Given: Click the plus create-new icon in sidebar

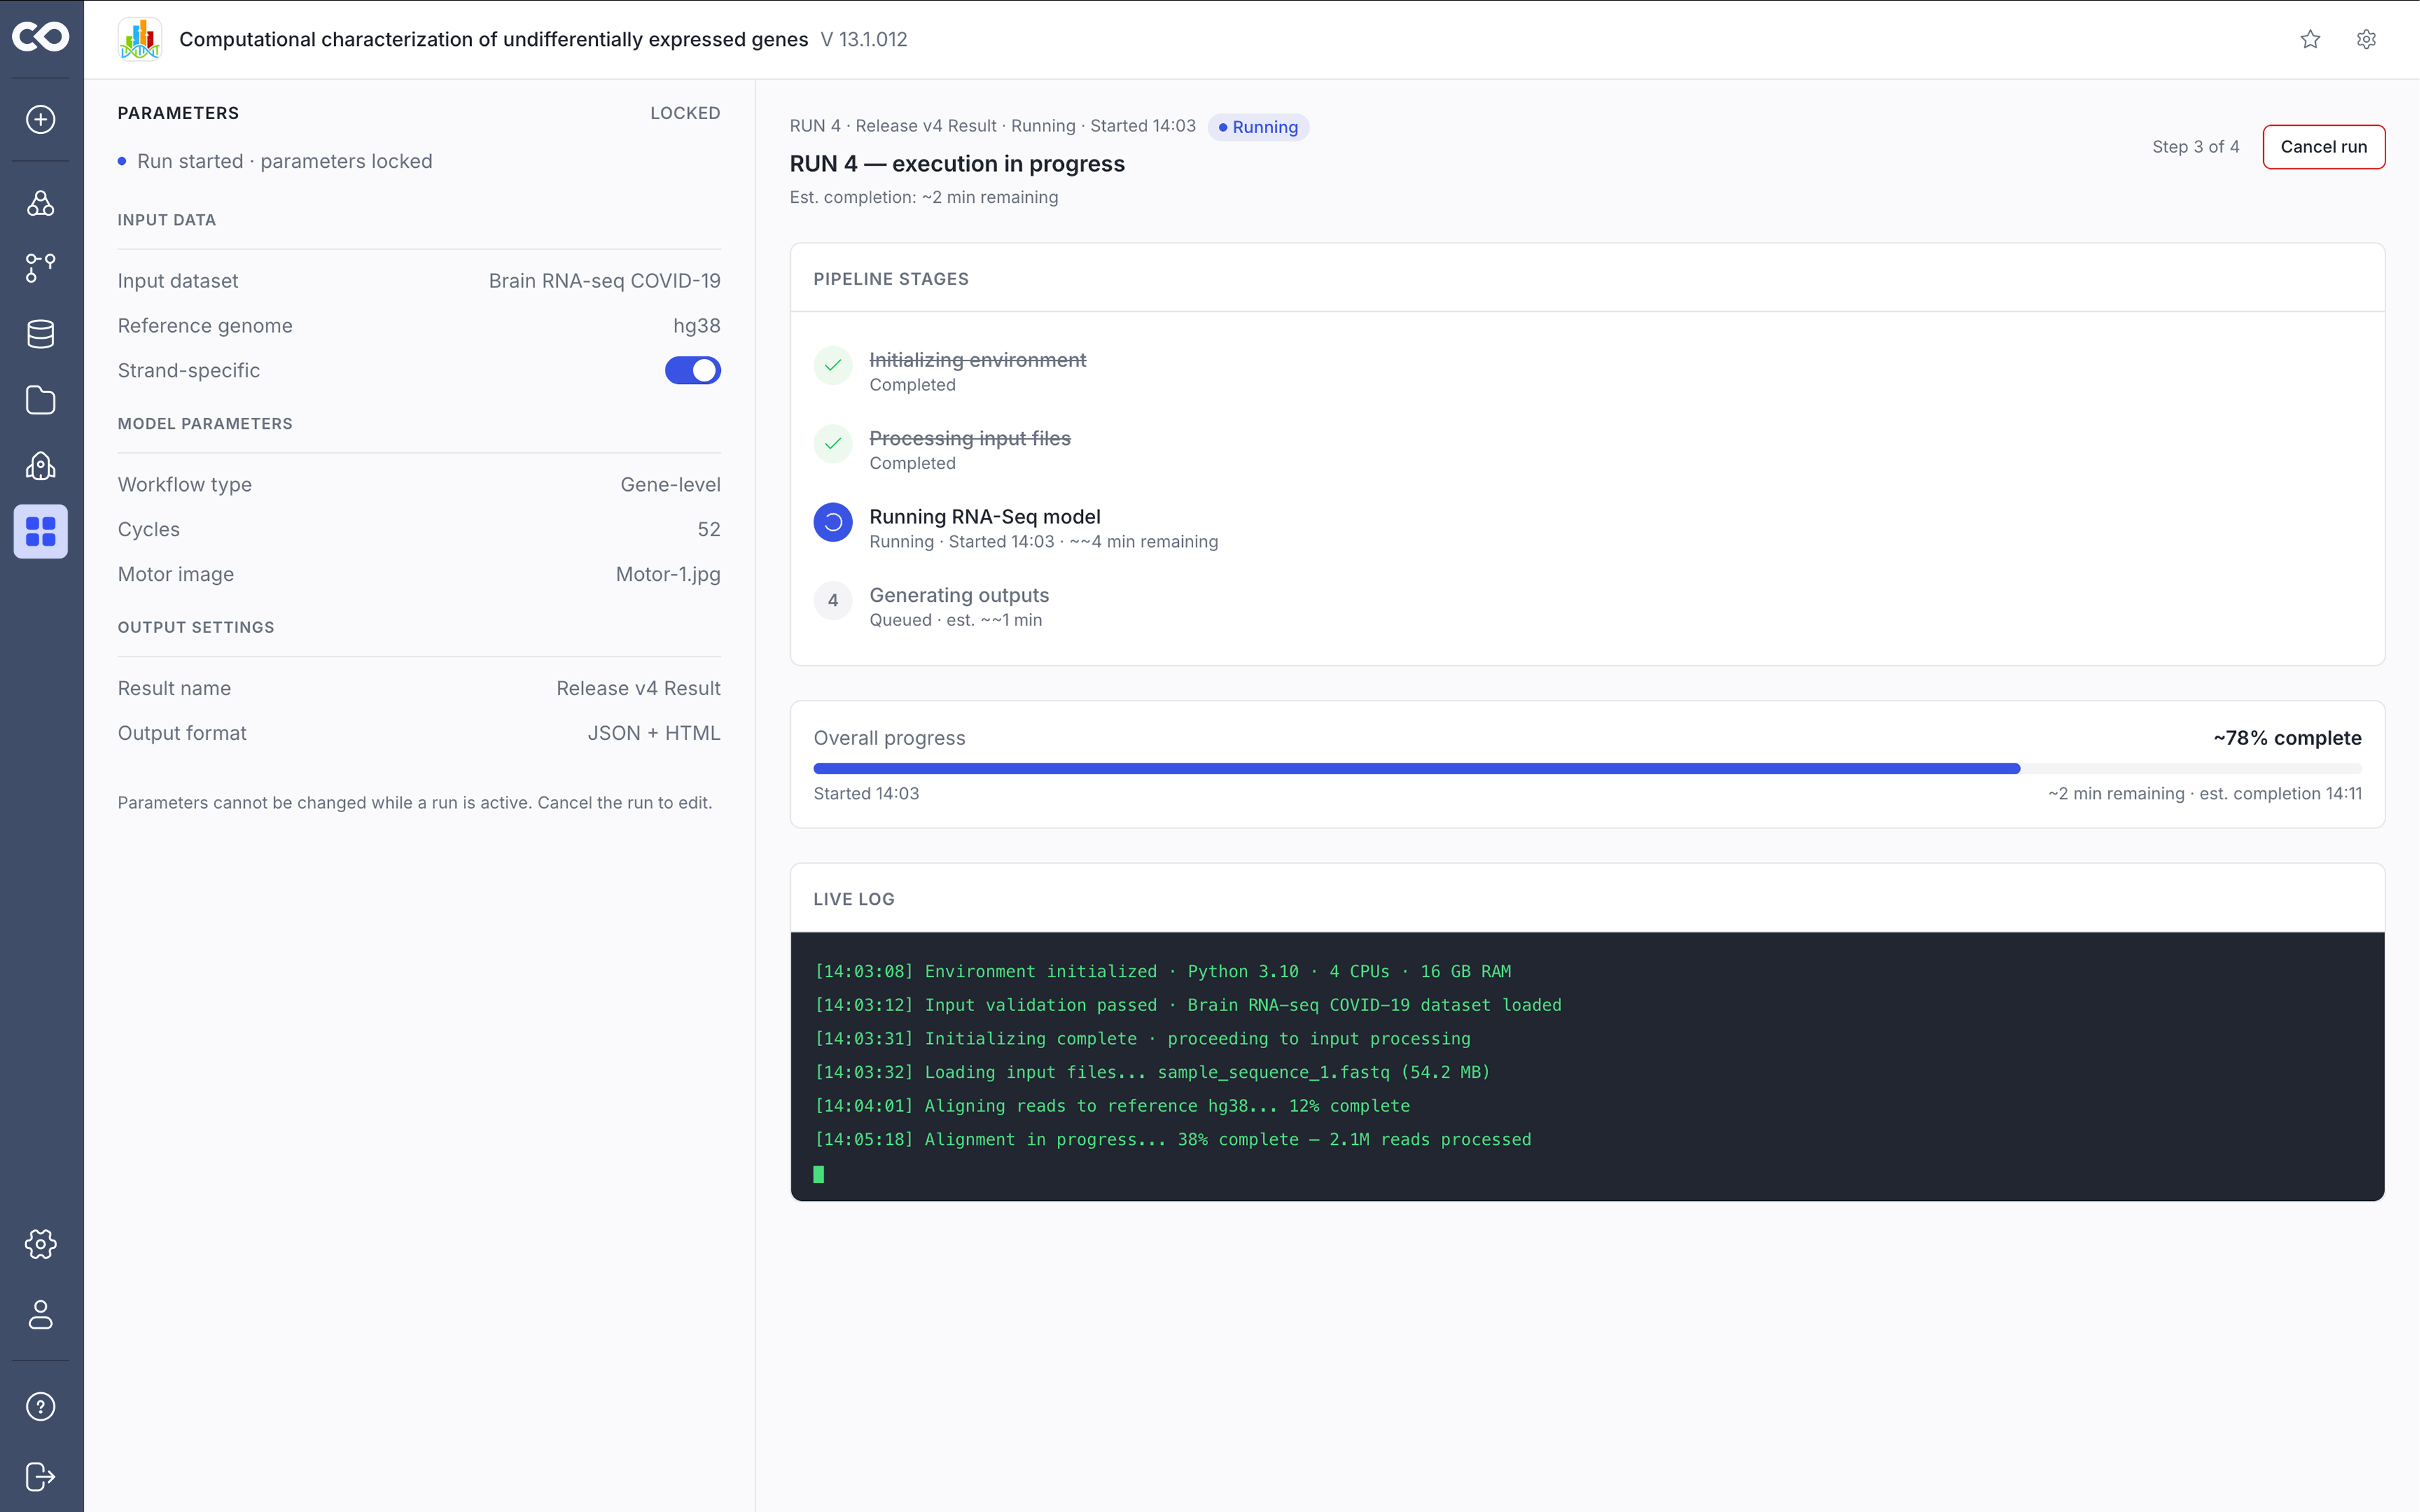Looking at the screenshot, I should tap(41, 119).
